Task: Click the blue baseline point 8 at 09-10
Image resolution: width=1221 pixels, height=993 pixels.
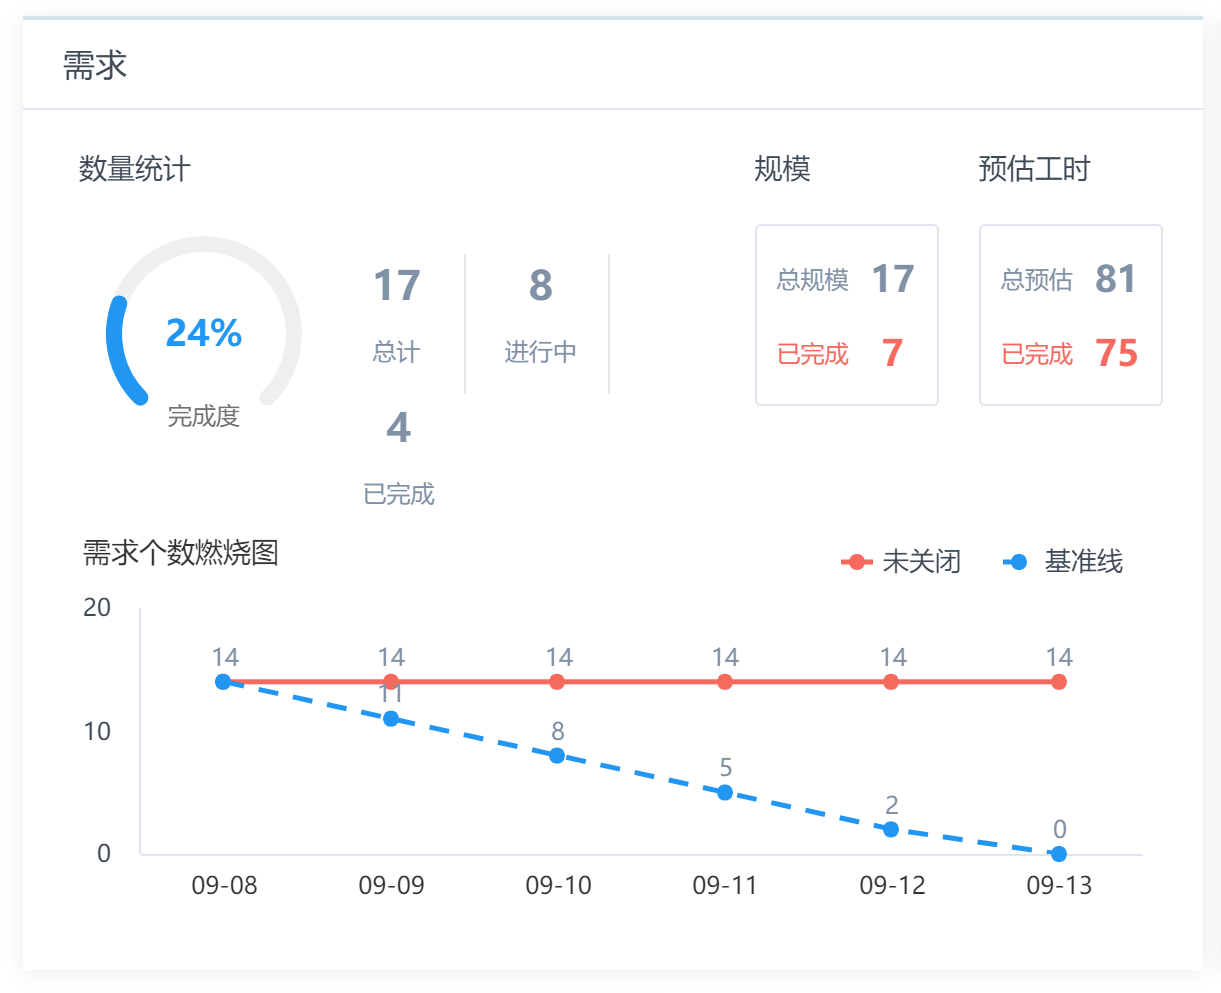Action: point(557,756)
